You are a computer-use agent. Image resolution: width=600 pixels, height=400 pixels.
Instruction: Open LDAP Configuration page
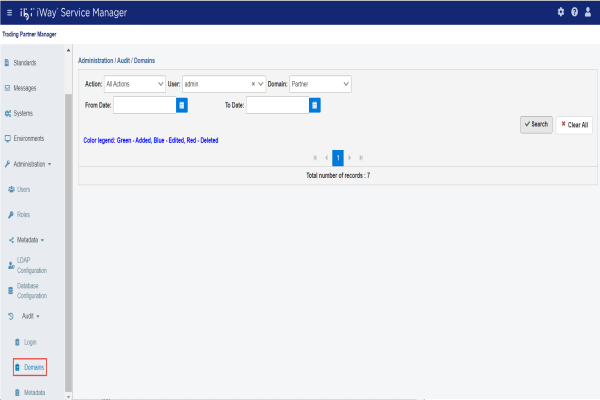[x=32, y=265]
